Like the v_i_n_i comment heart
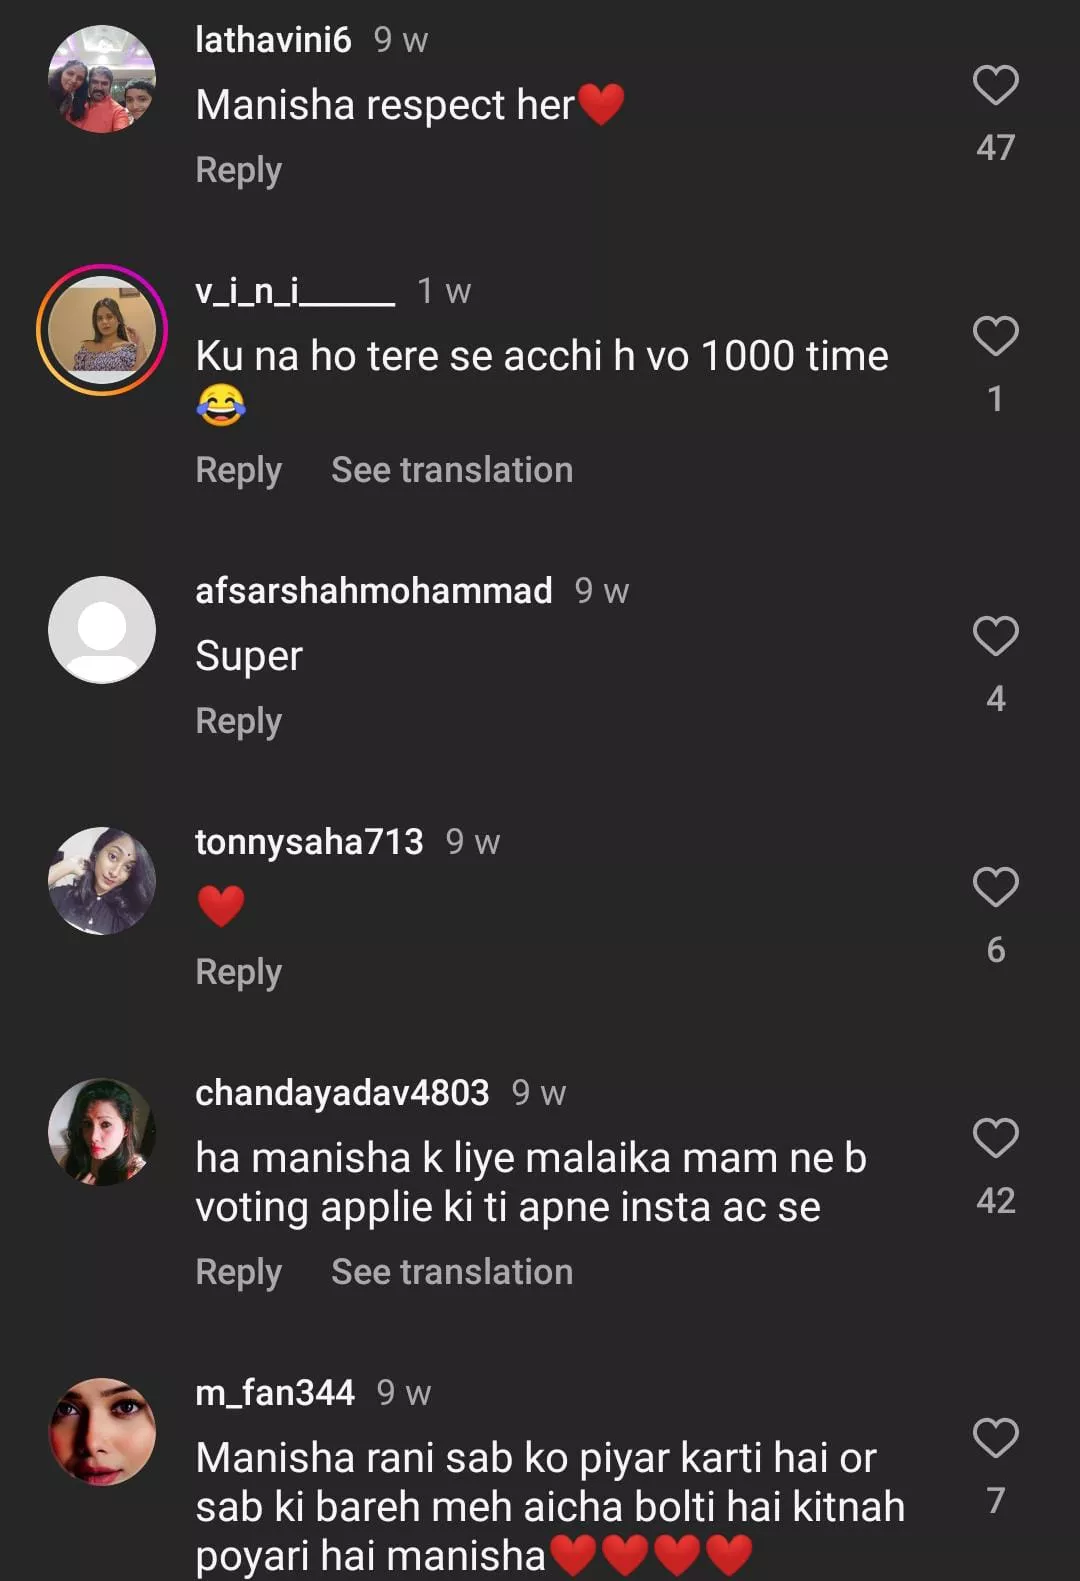This screenshot has height=1581, width=1080. tap(995, 337)
